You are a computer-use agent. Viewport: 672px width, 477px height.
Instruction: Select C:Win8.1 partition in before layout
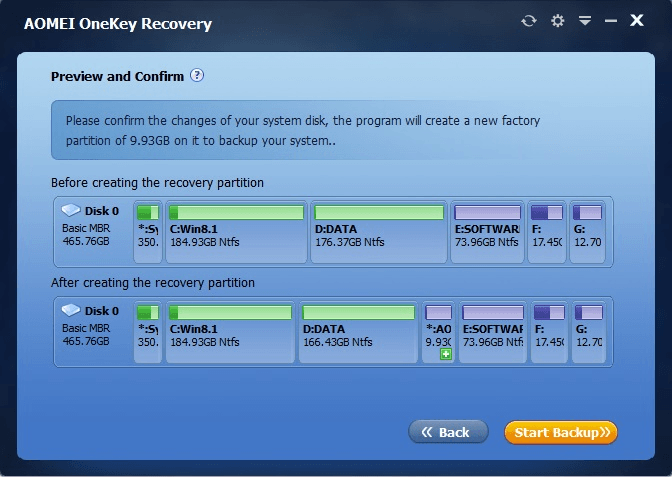[x=236, y=231]
